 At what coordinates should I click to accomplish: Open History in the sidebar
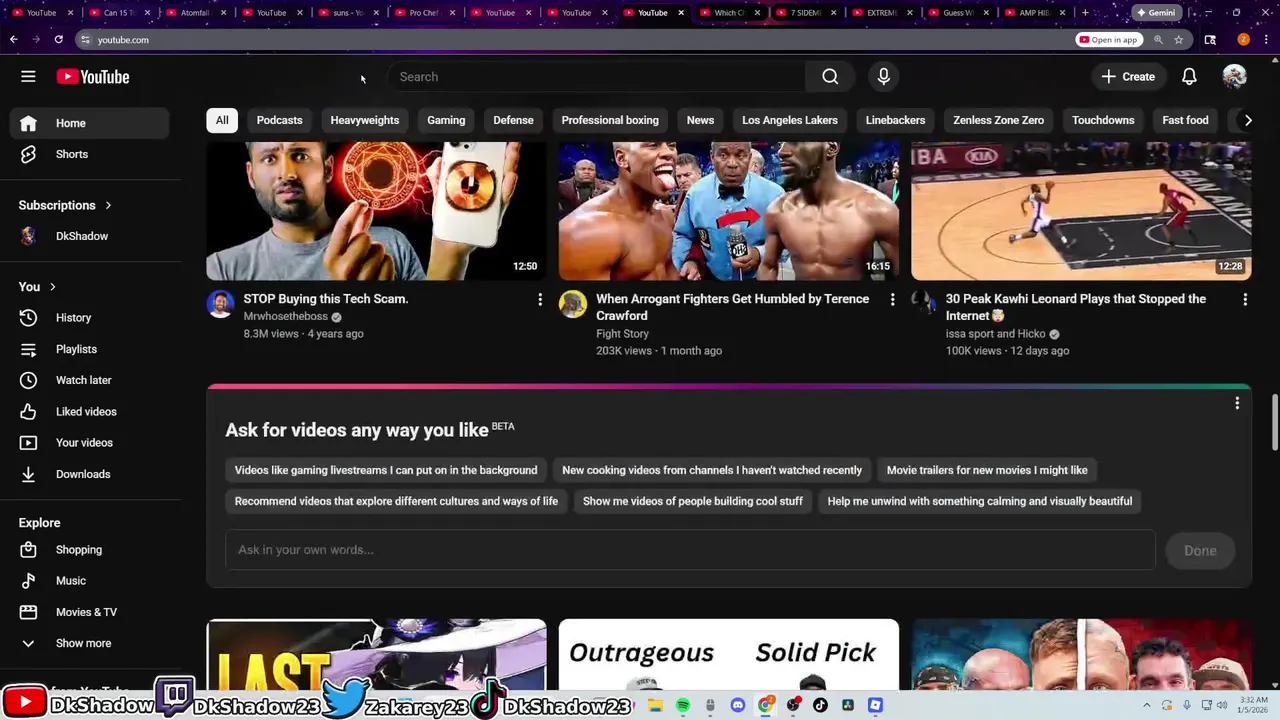coord(90,318)
